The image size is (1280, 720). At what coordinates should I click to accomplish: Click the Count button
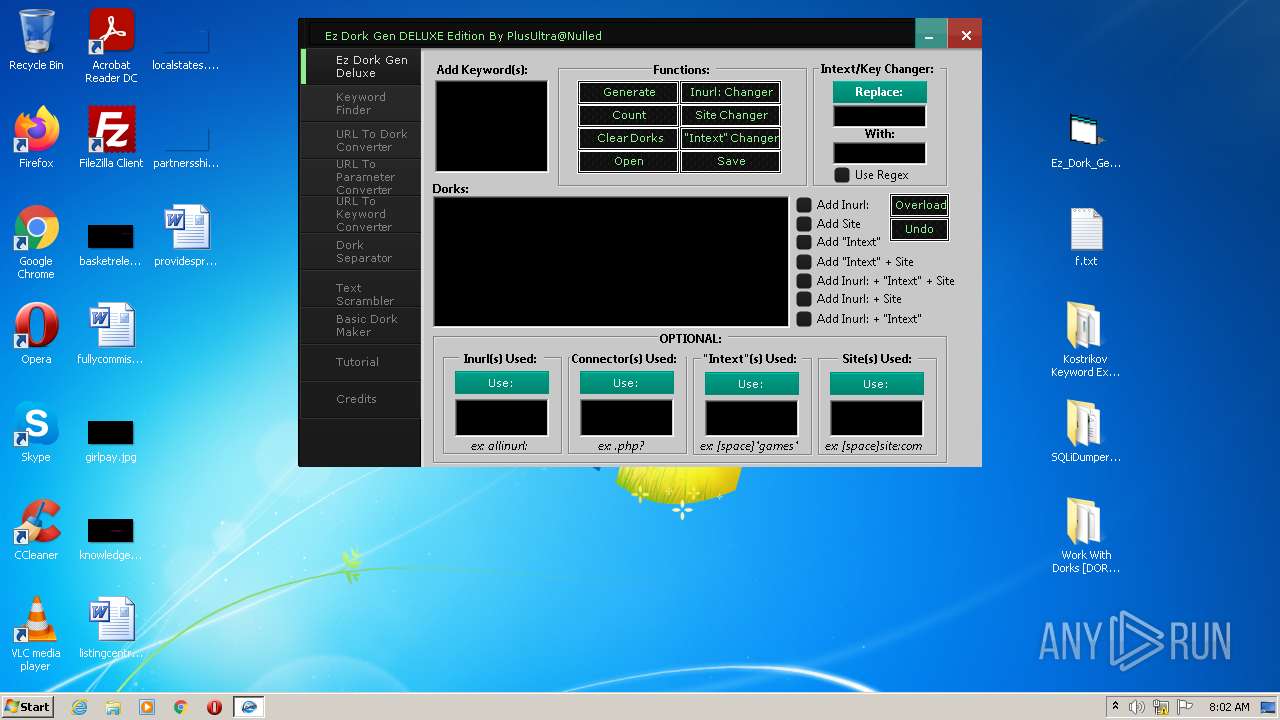coord(629,115)
